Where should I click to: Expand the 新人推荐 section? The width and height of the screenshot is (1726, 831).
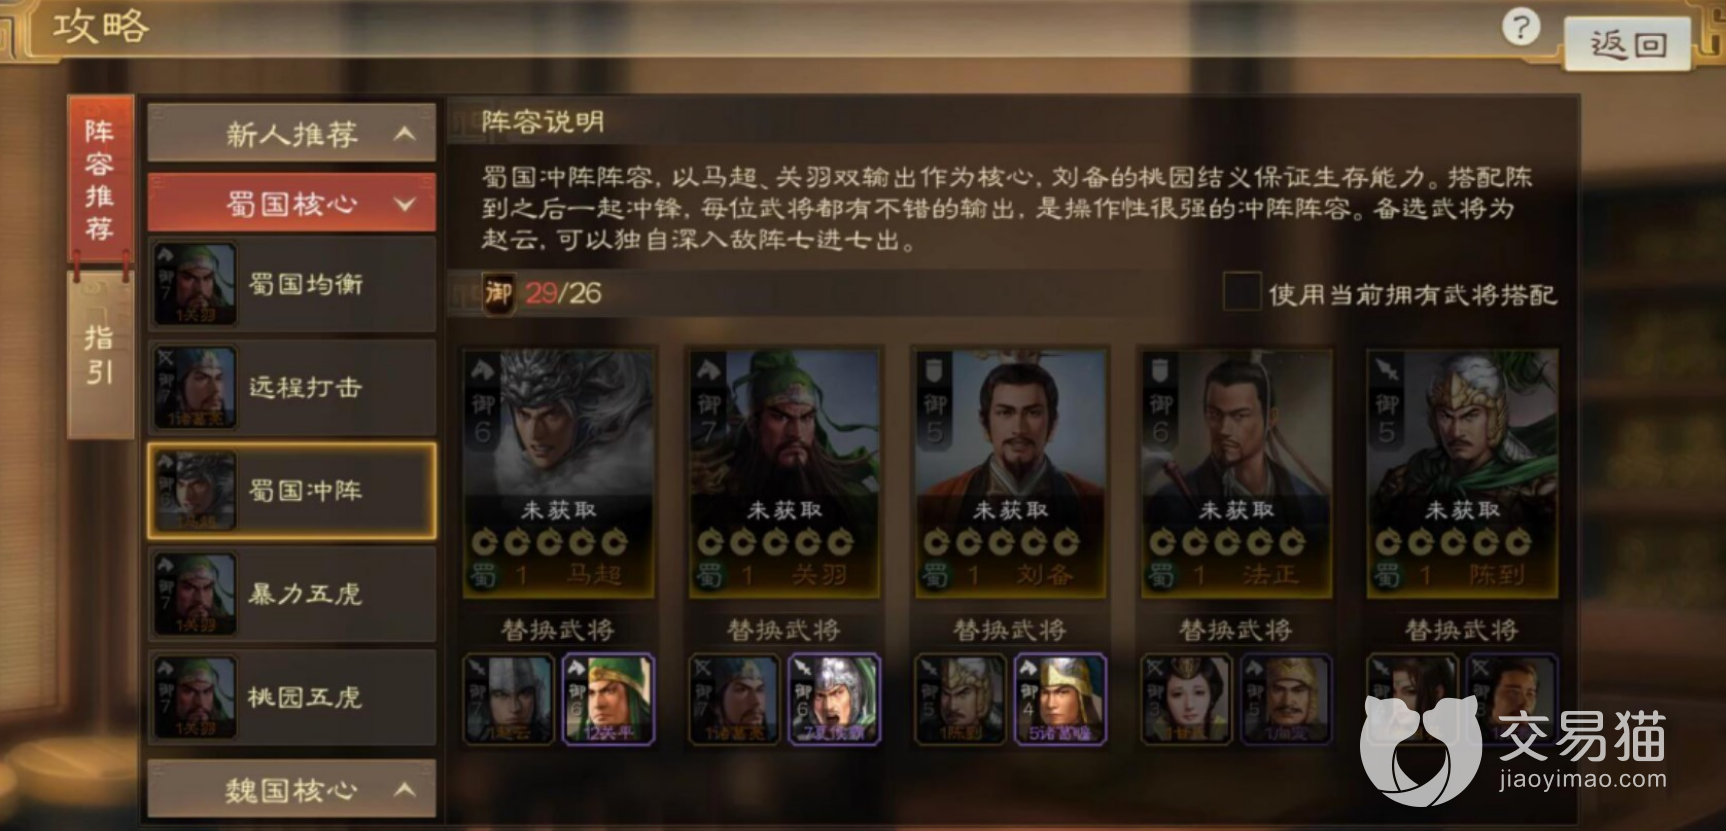(x=292, y=133)
